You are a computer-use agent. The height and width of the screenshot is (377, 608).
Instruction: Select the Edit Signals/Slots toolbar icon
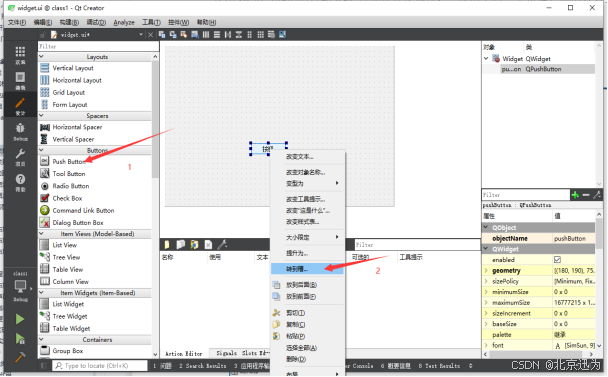pos(173,35)
